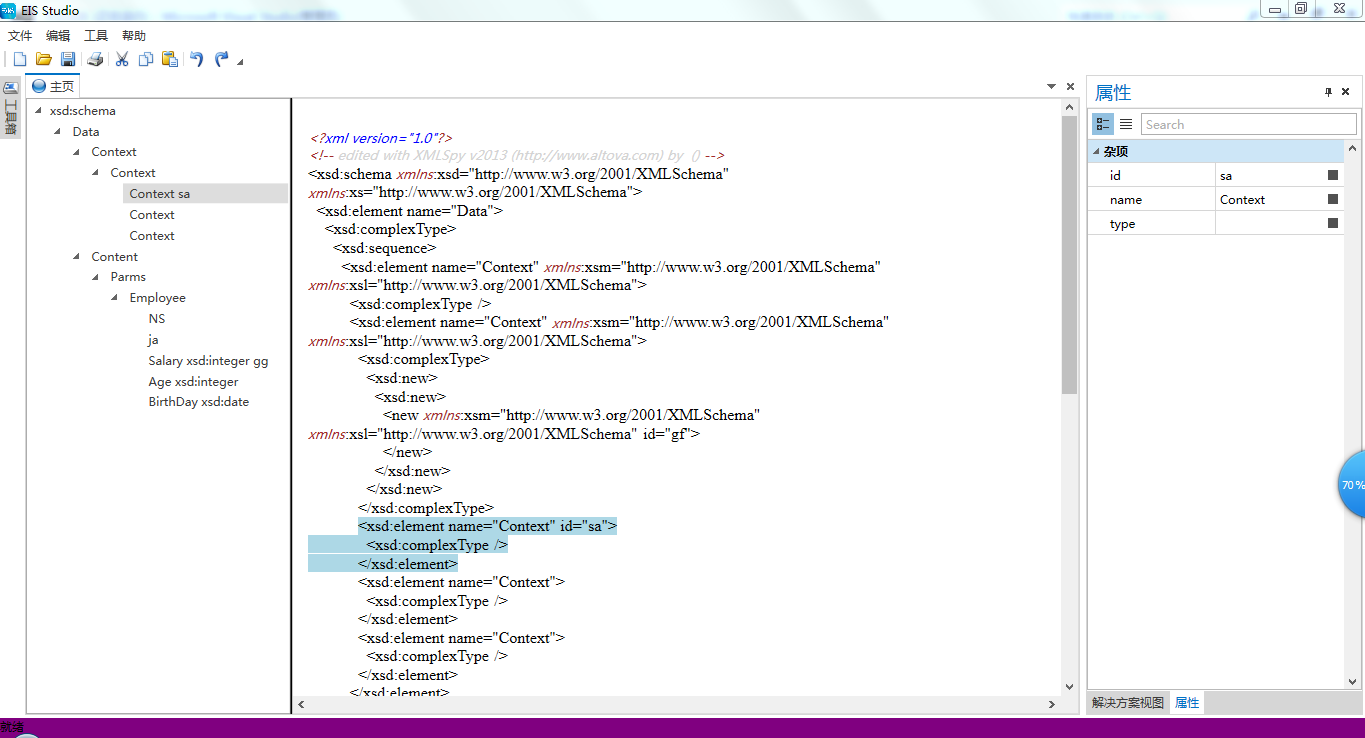Viewport: 1365px width, 738px height.
Task: Collapse the Content tree node
Action: (78, 257)
